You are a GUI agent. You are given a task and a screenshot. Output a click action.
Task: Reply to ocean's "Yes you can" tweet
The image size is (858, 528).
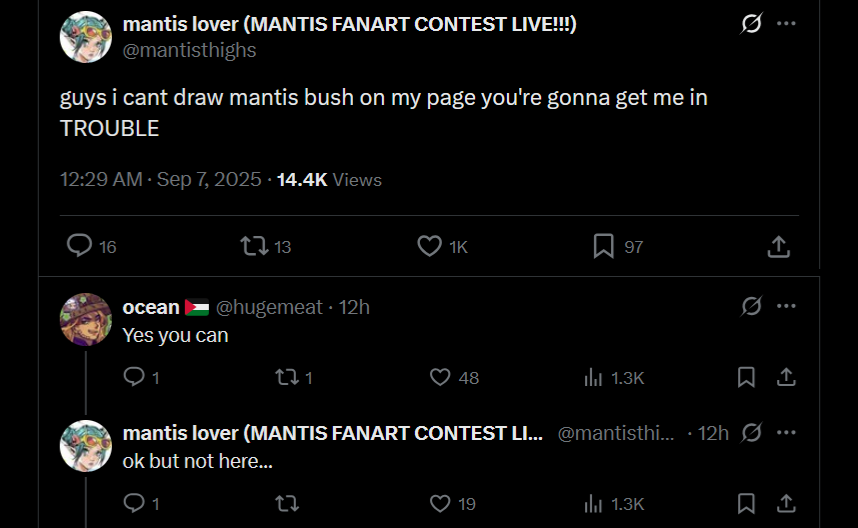pyautogui.click(x=141, y=377)
